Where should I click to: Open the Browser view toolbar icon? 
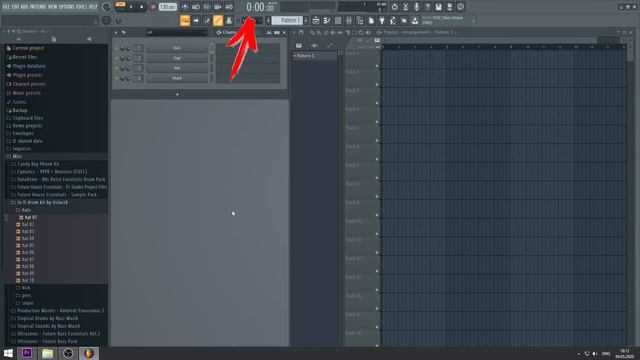(360, 20)
